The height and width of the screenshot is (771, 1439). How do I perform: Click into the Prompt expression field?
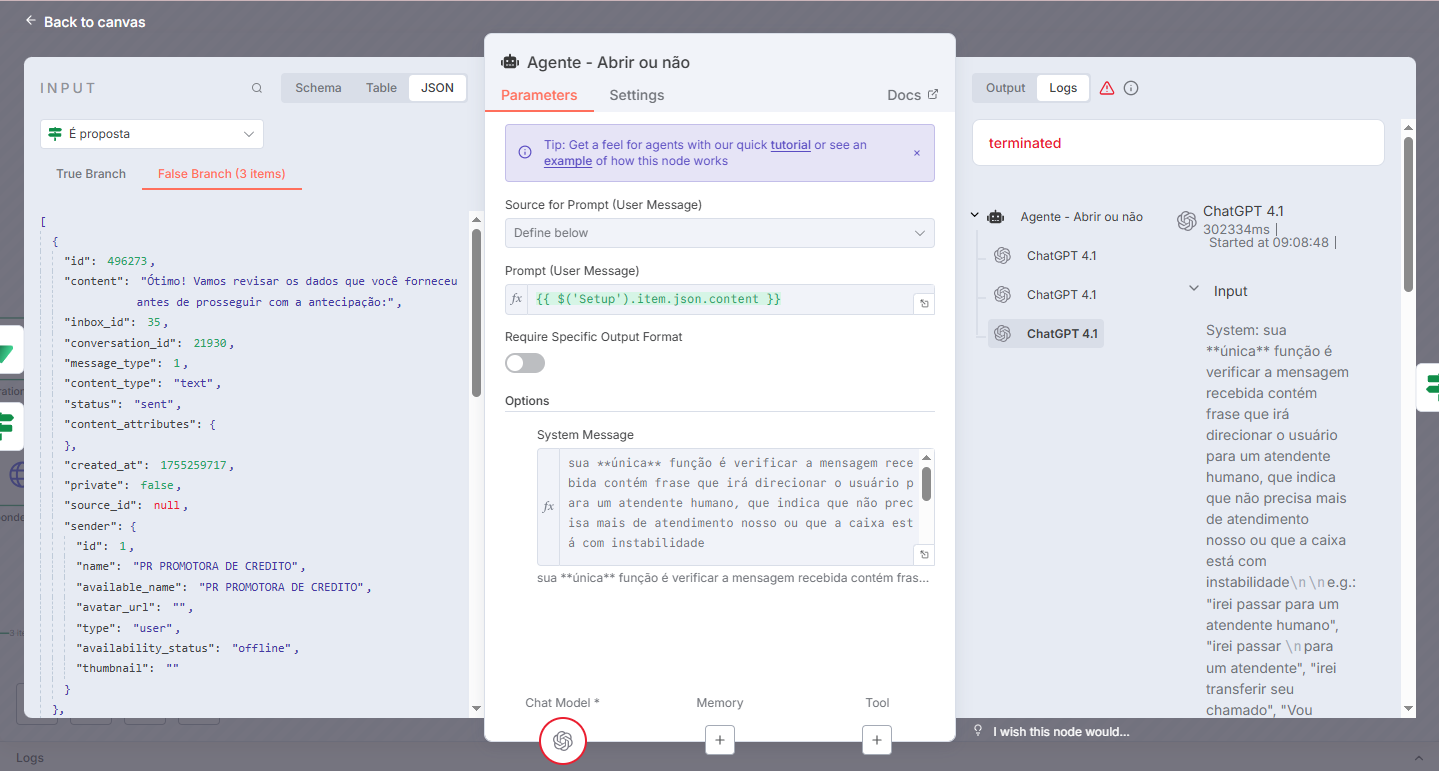pos(720,299)
